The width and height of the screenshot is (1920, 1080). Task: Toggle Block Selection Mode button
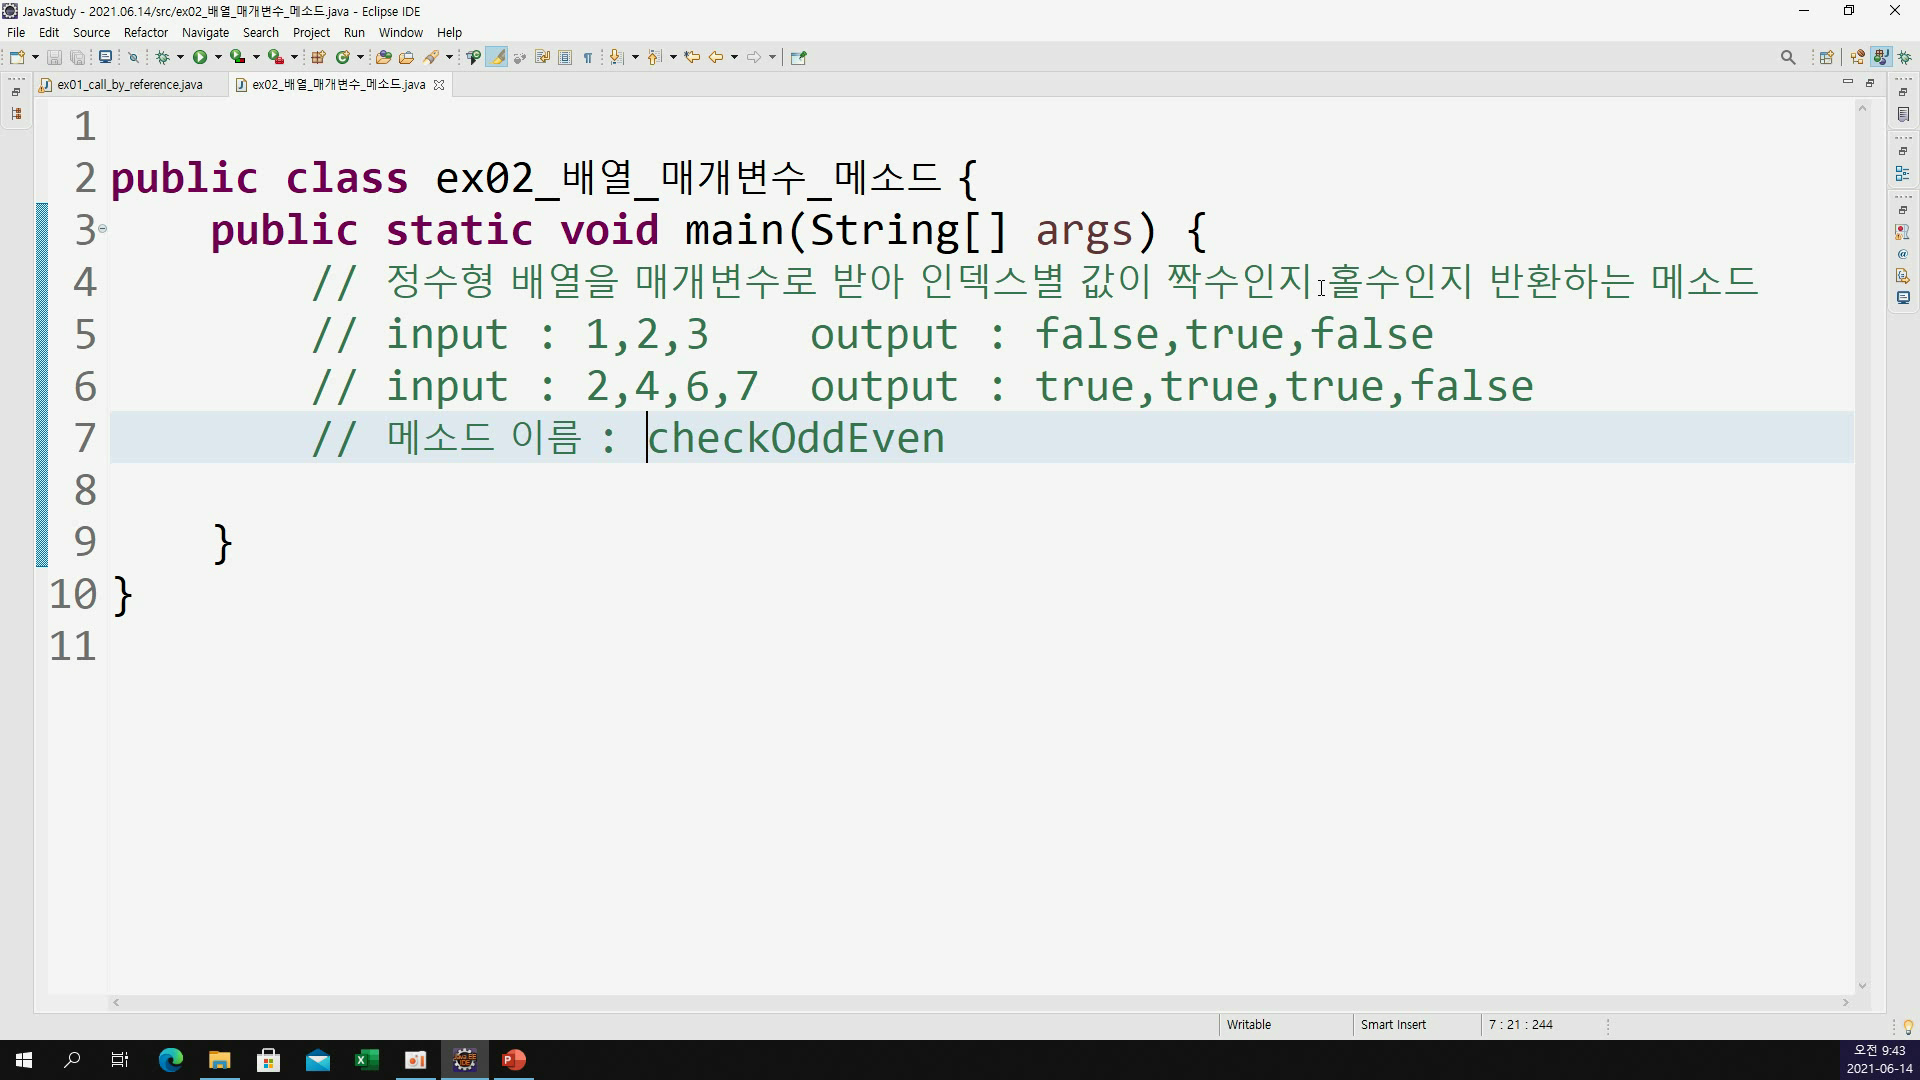[565, 57]
